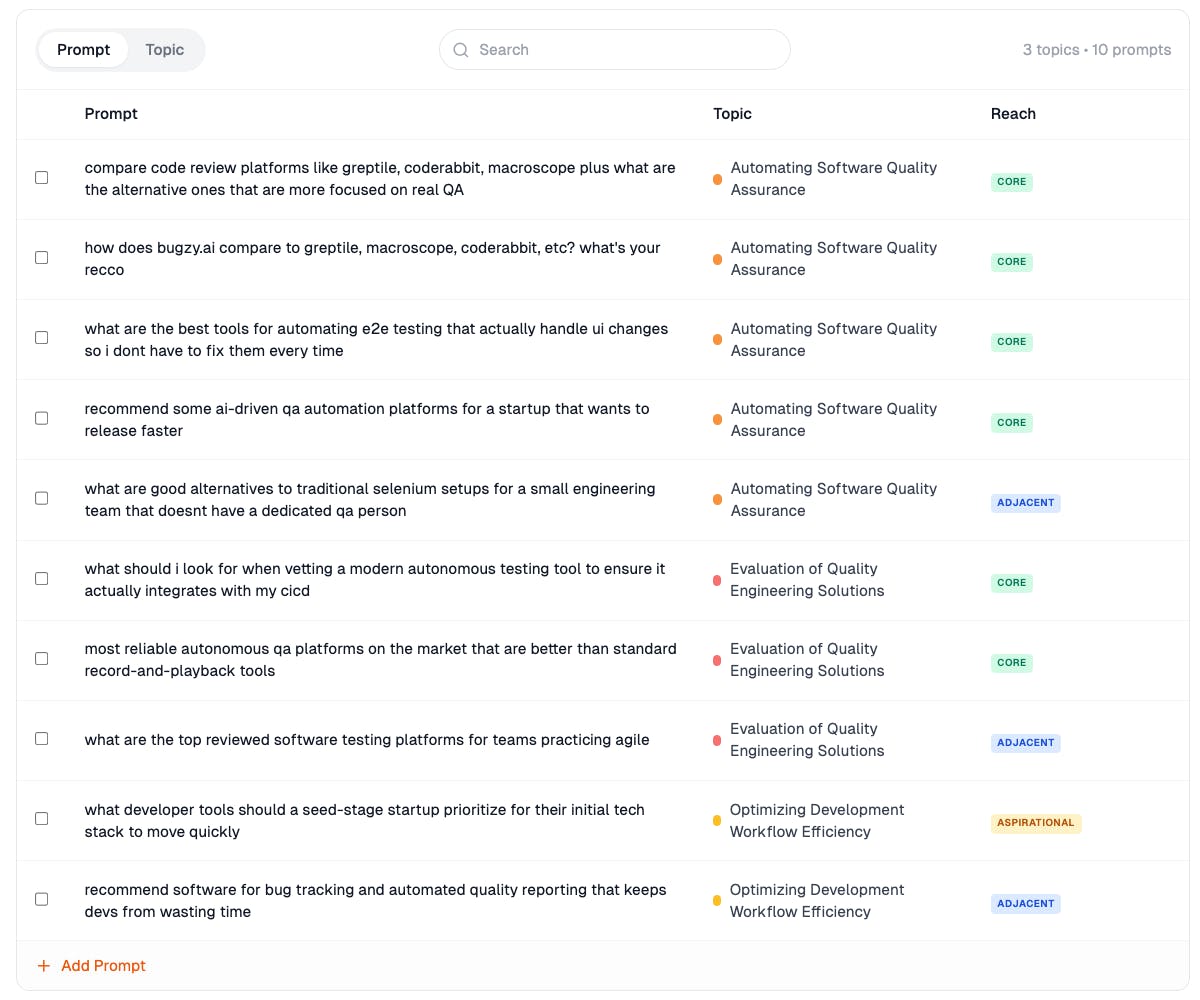Click ADJACENT badge on selenium alternatives row
Image resolution: width=1200 pixels, height=1000 pixels.
pyautogui.click(x=1025, y=502)
